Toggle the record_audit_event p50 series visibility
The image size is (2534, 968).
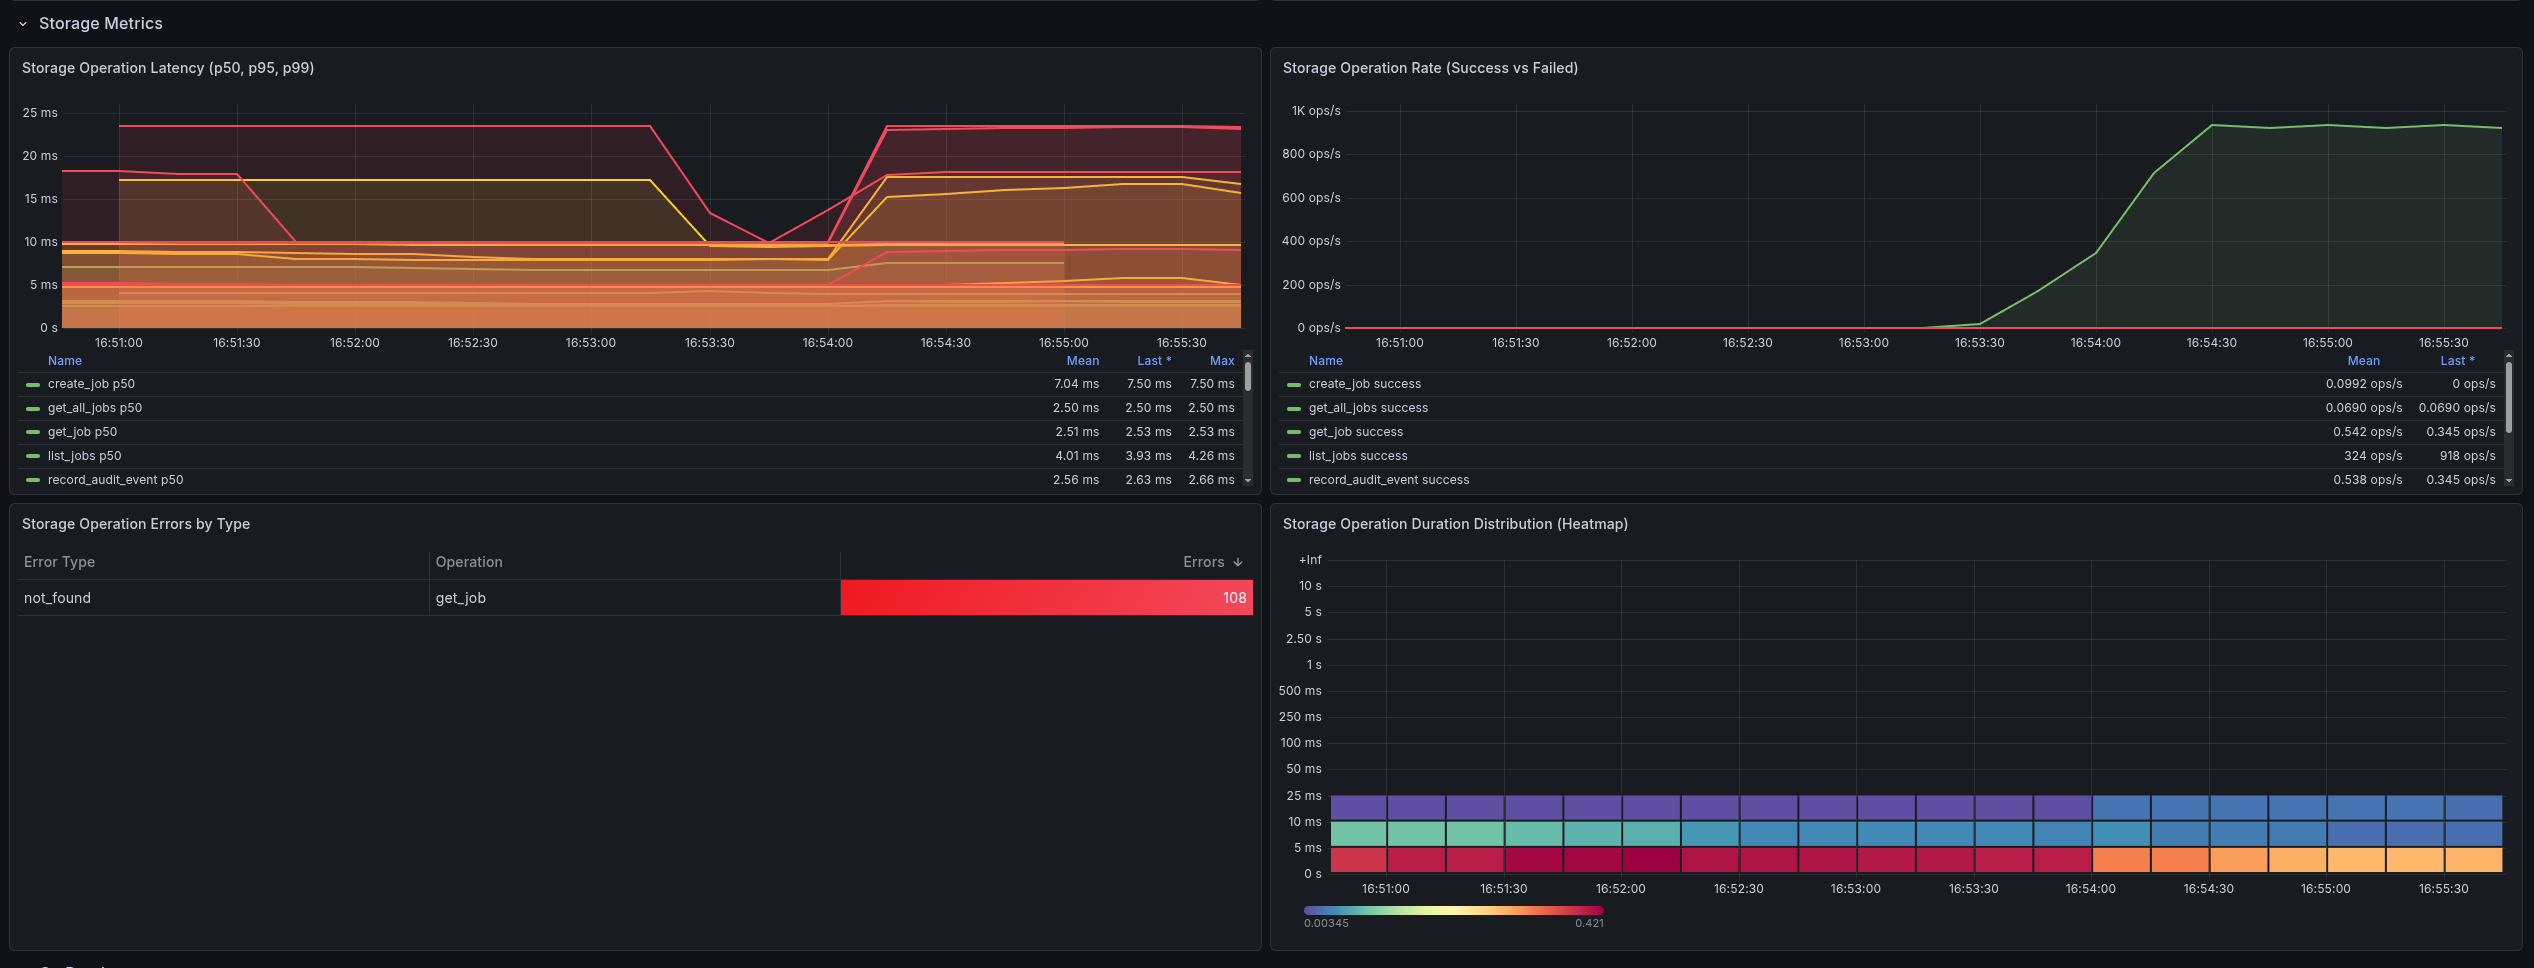[x=115, y=480]
